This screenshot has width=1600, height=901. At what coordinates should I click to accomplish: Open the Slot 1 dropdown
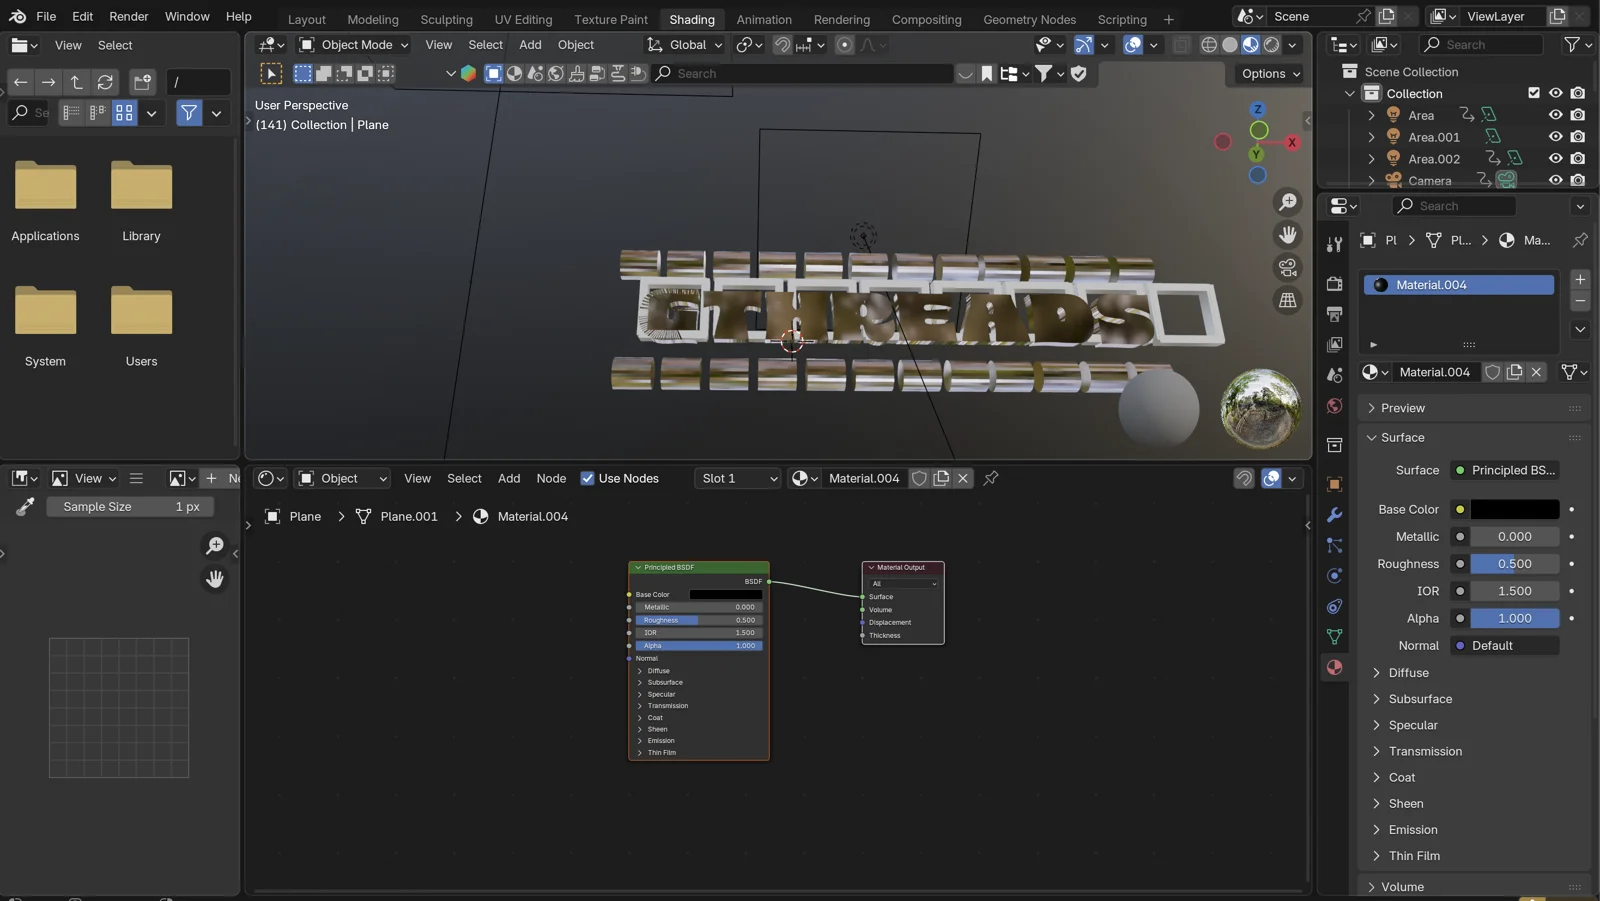pyautogui.click(x=738, y=478)
